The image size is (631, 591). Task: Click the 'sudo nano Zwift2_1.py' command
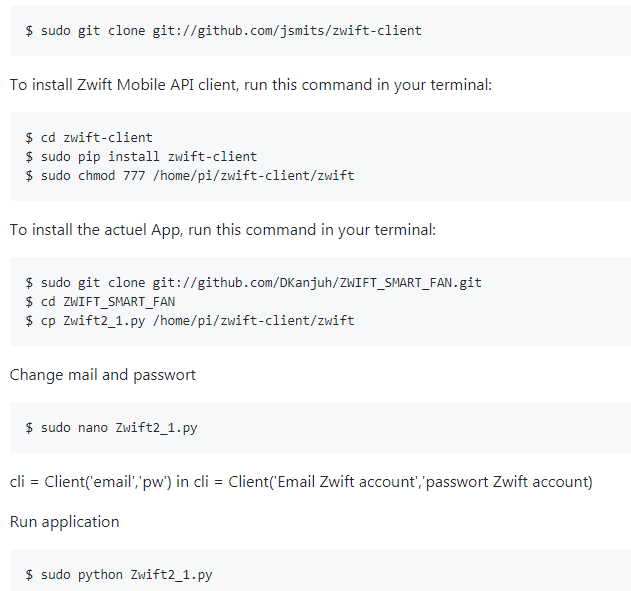(111, 428)
